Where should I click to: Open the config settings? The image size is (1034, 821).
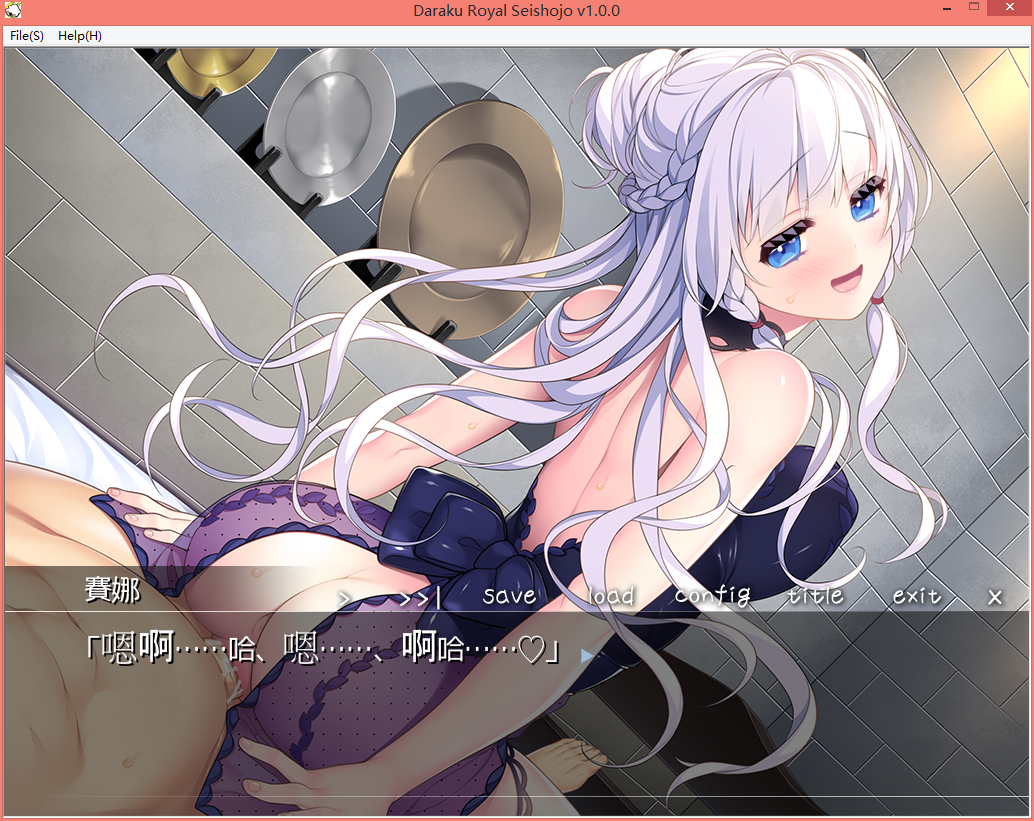pos(713,596)
